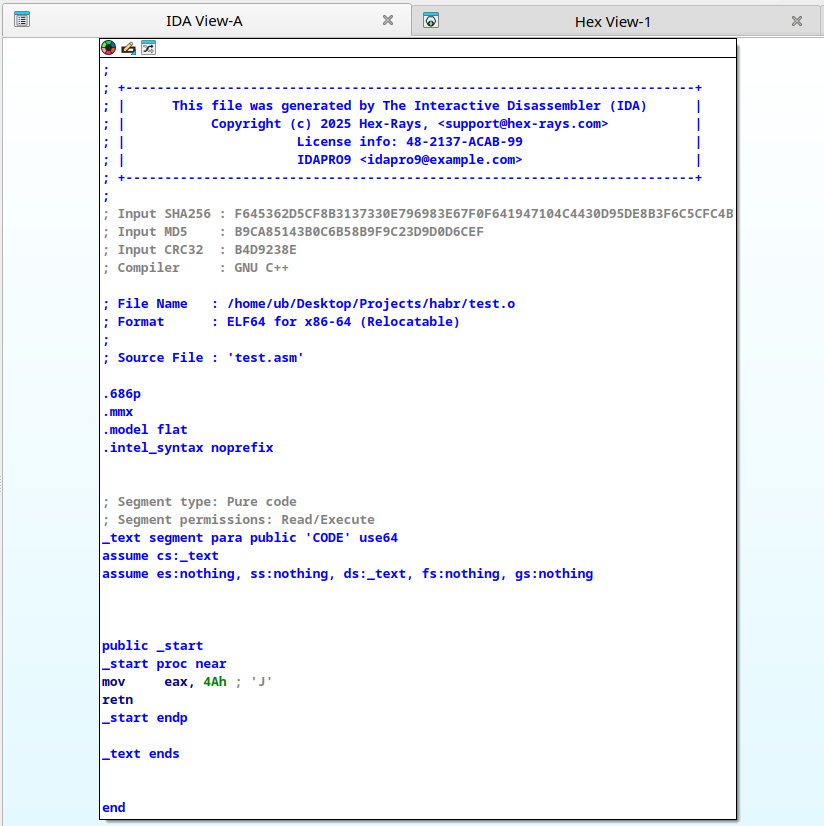The width and height of the screenshot is (824, 826).
Task: Click the Input CRC32 comment line
Action: coord(199,250)
